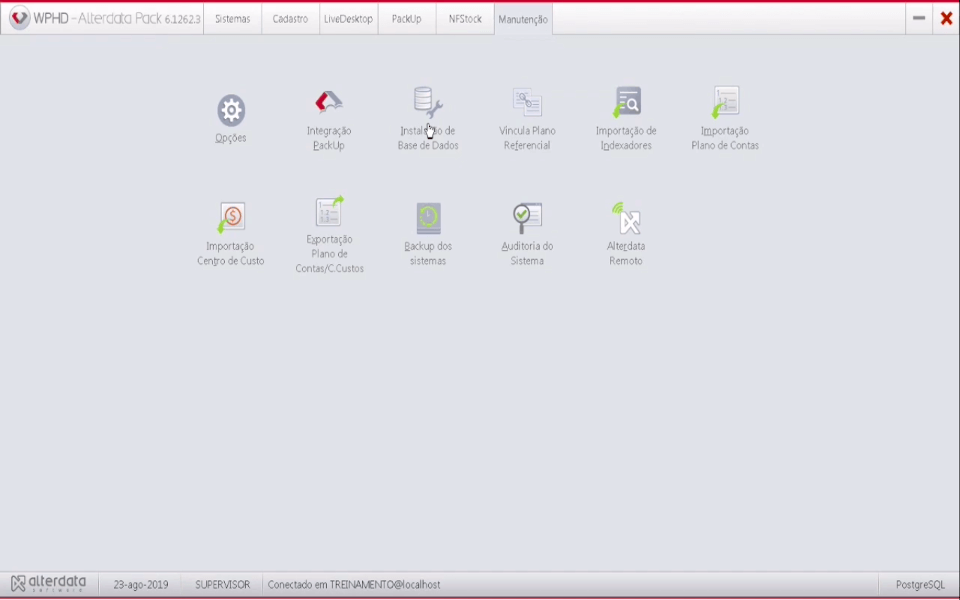Click 'Conectado em TREINAMENTO@localhost' status text
Viewport: 960px width, 600px height.
354,585
